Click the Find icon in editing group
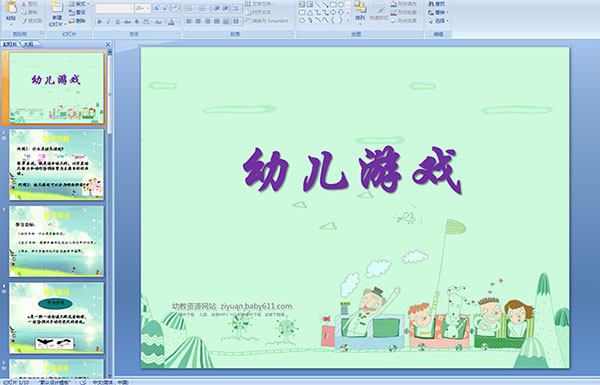The image size is (600, 385). tap(437, 4)
